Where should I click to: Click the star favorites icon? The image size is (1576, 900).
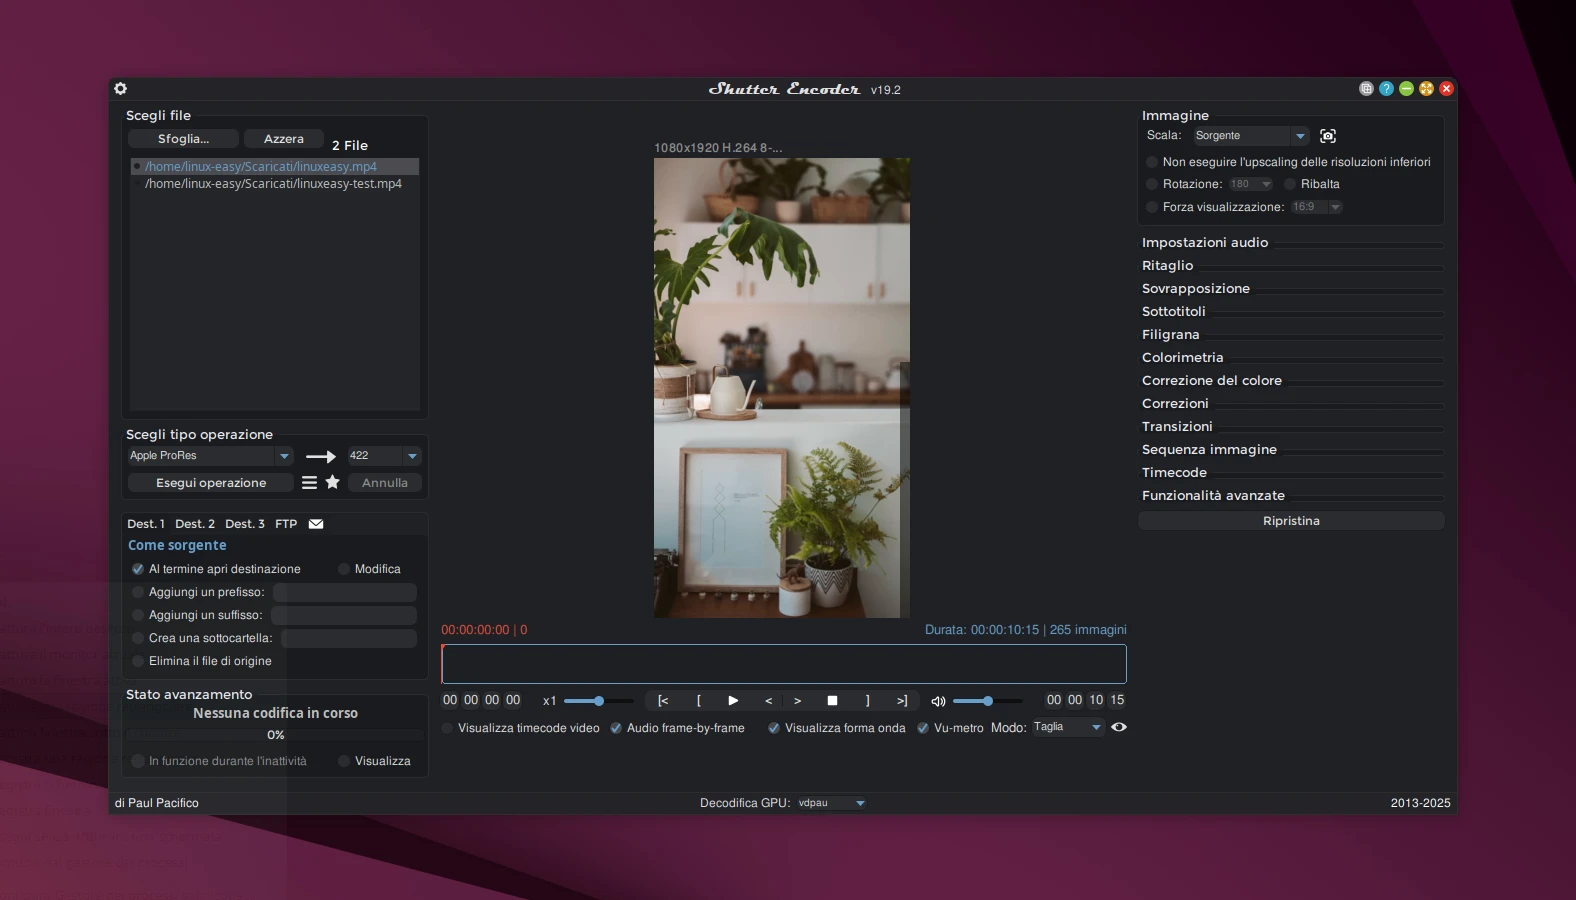point(333,482)
